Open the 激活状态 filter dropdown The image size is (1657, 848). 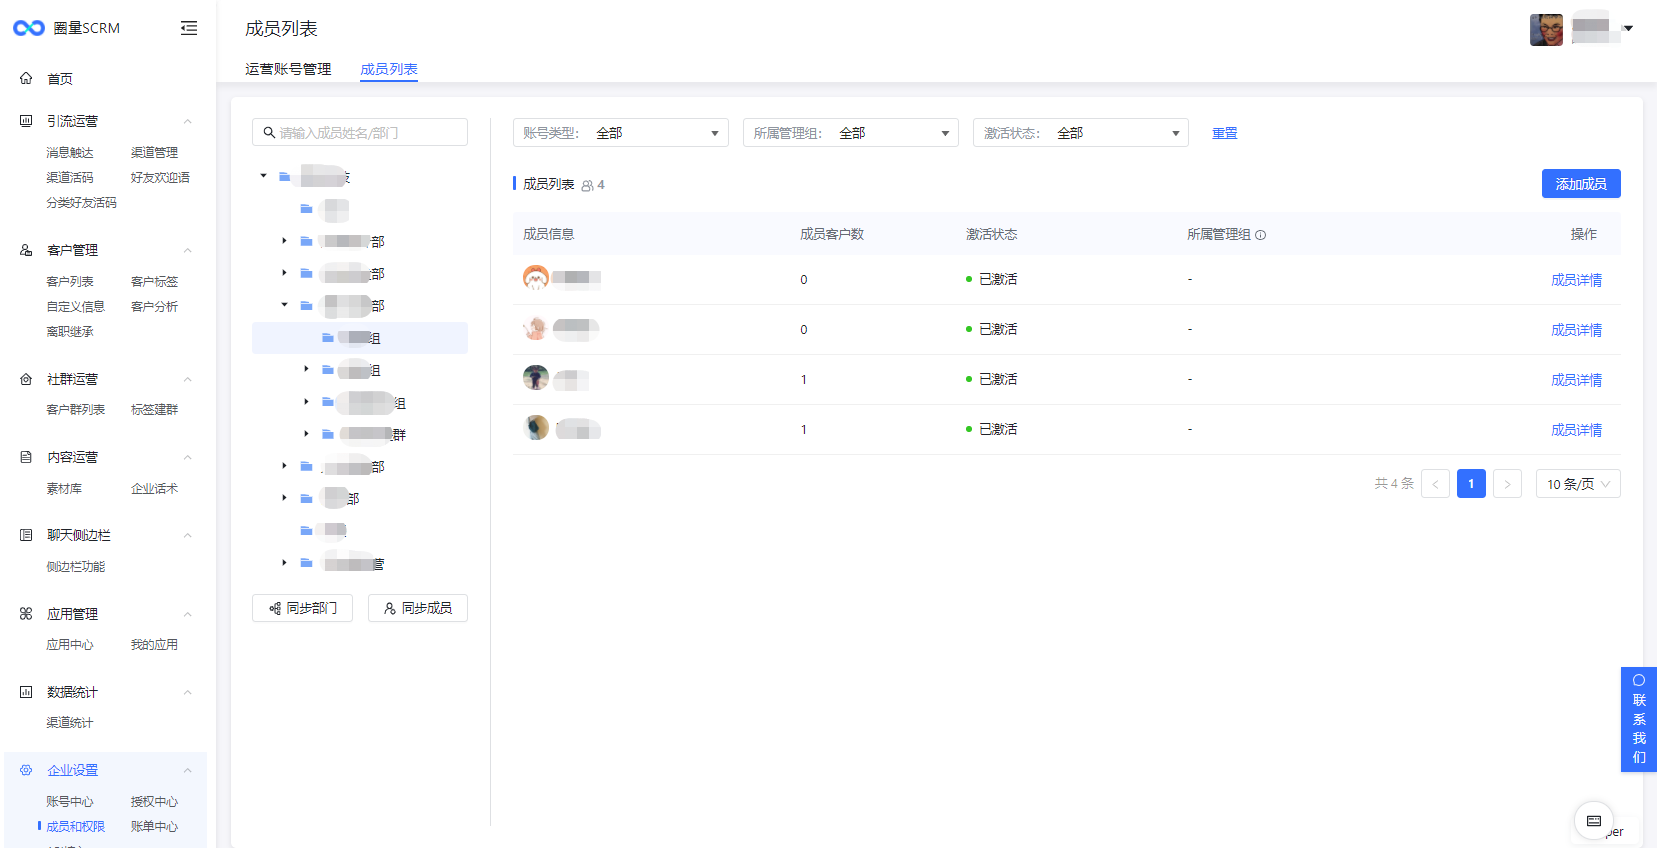click(1080, 133)
